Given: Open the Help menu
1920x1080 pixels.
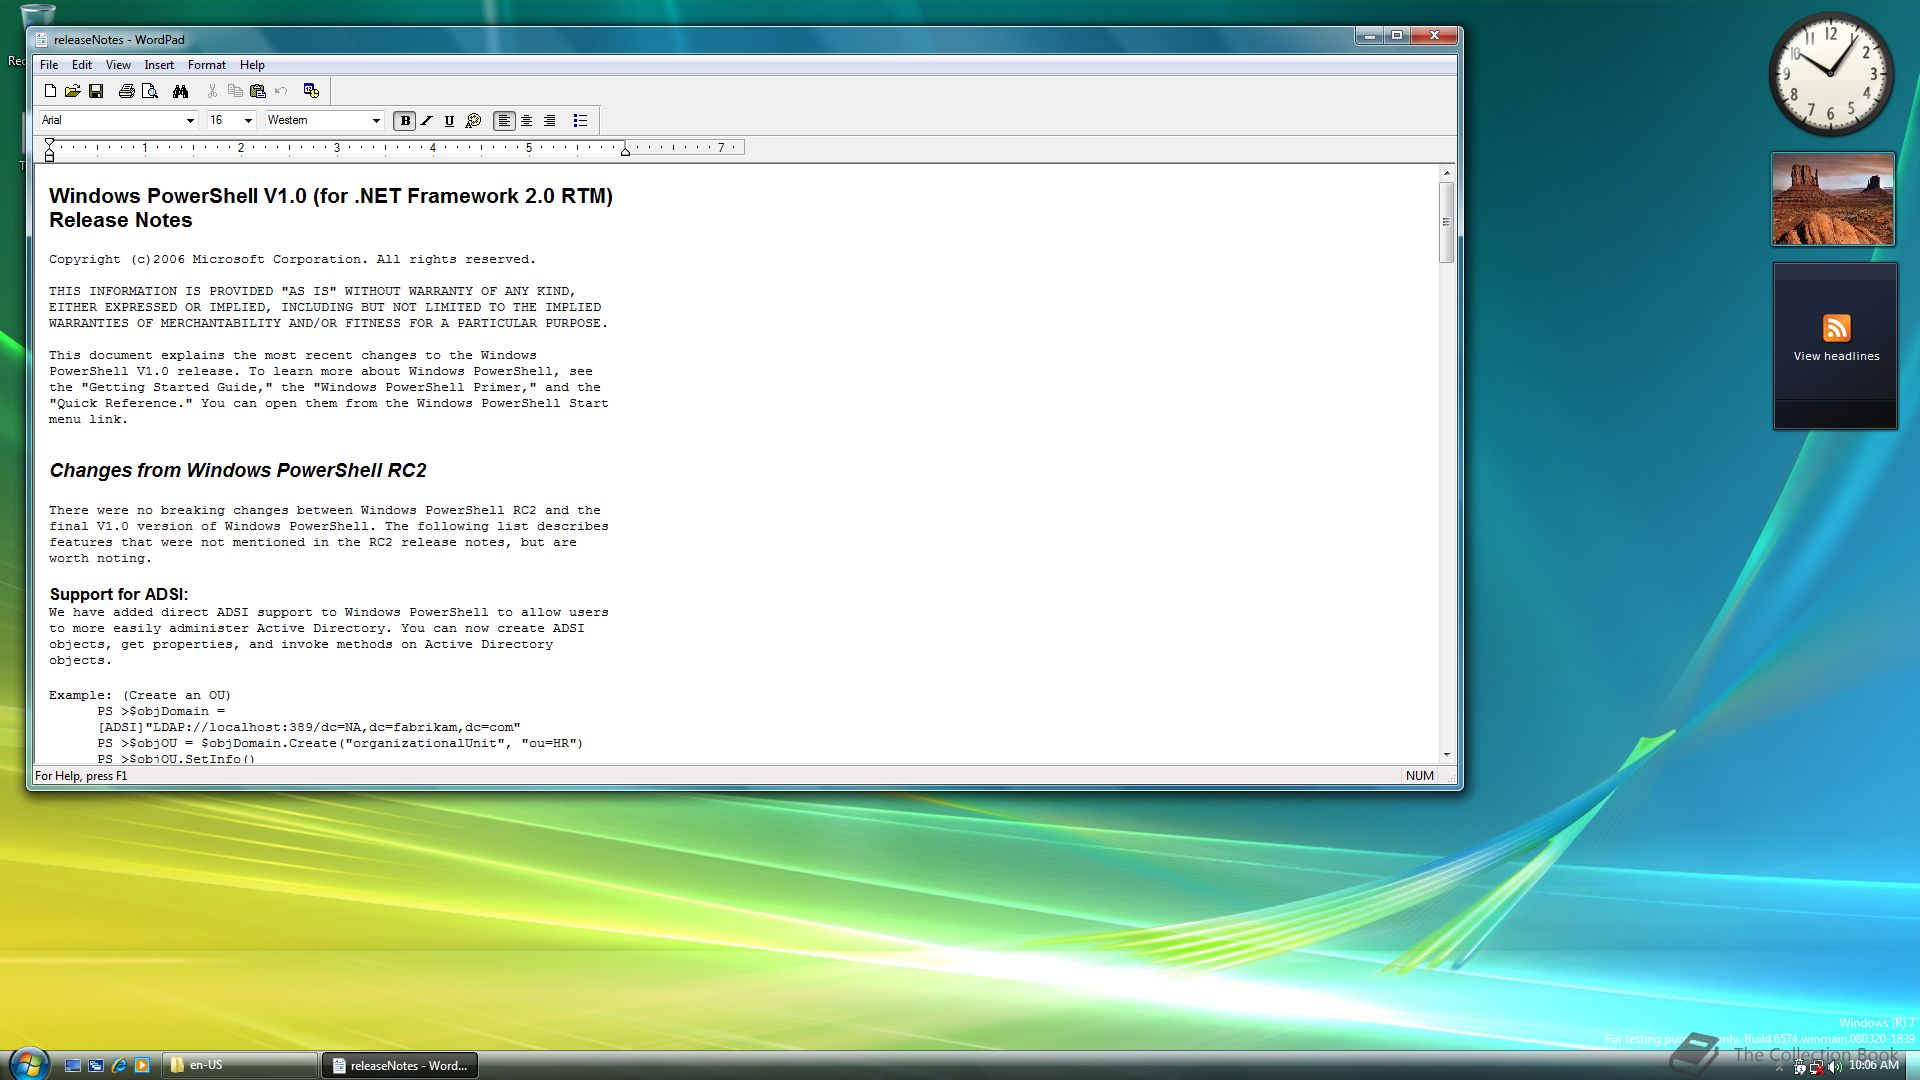Looking at the screenshot, I should [252, 65].
